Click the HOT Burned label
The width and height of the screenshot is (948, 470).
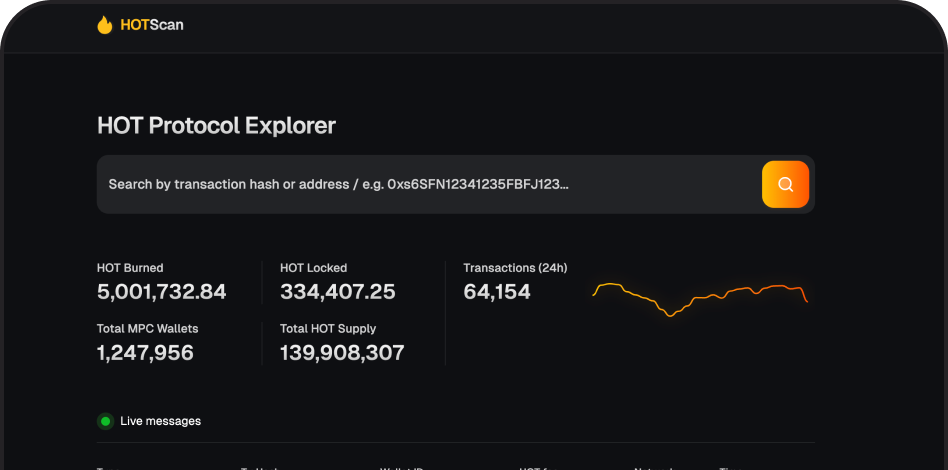tap(130, 268)
